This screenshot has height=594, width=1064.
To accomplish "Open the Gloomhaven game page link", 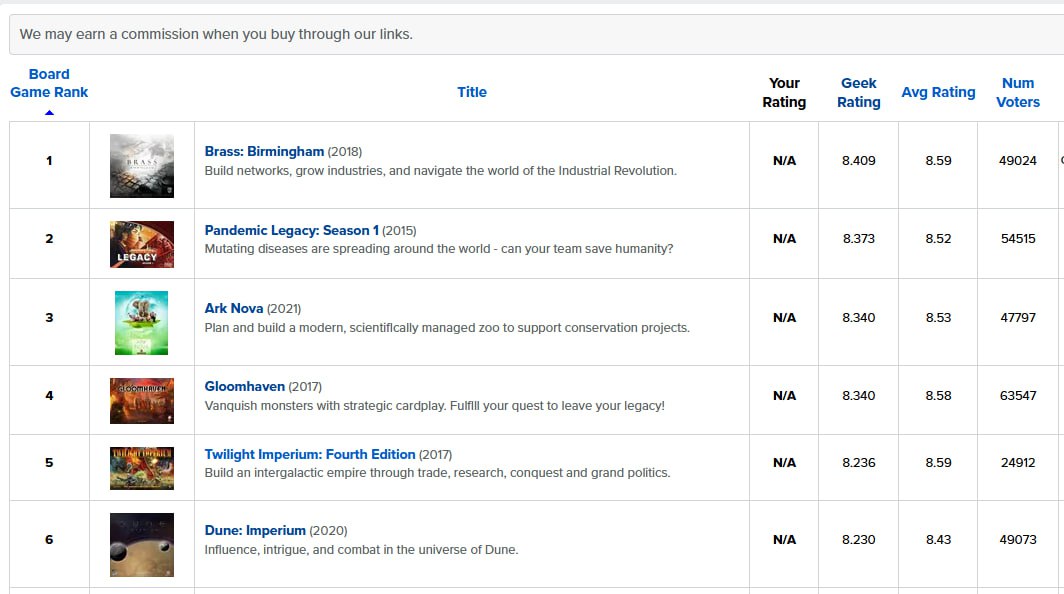I will (x=245, y=386).
